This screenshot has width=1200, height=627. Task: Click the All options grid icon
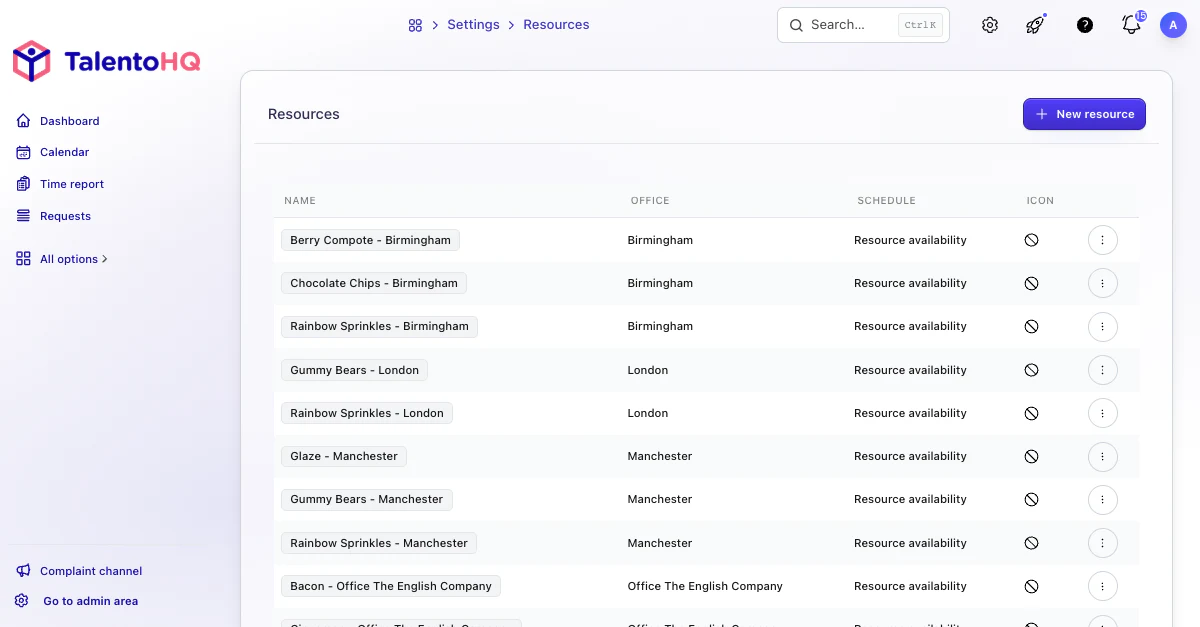(24, 259)
